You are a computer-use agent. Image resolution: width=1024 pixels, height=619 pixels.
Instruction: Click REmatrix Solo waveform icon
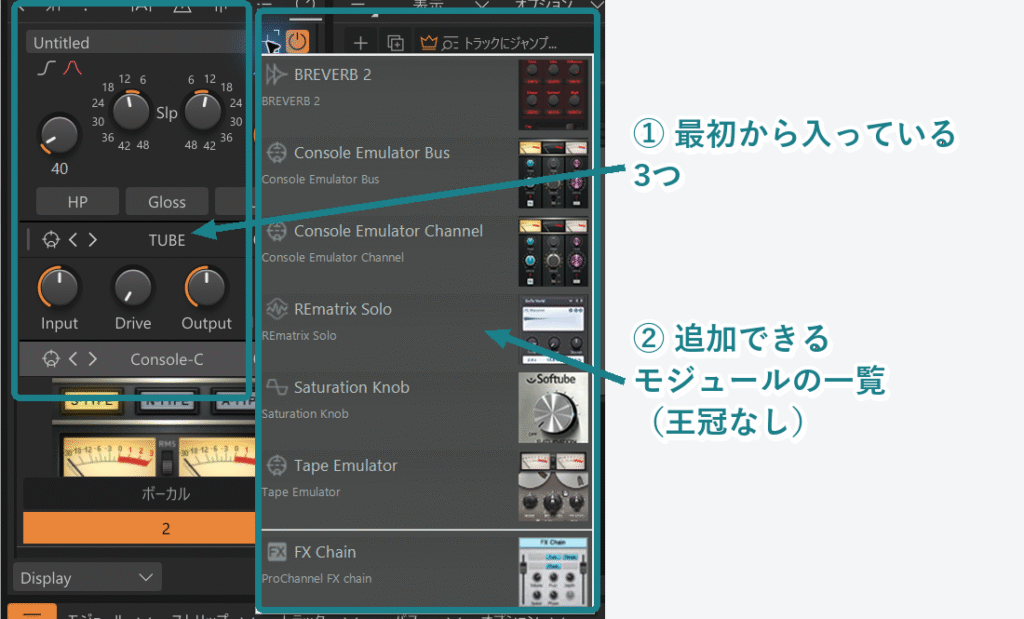[277, 309]
